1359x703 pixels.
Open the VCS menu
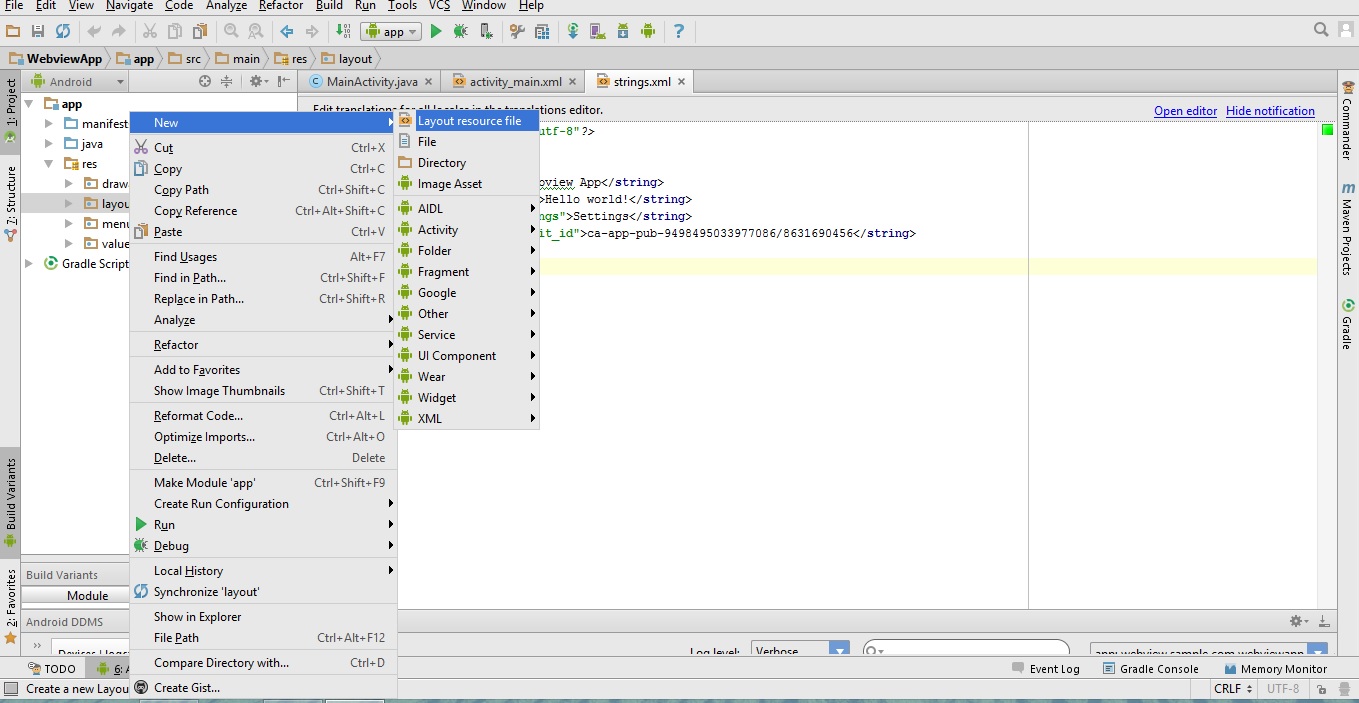[x=439, y=6]
